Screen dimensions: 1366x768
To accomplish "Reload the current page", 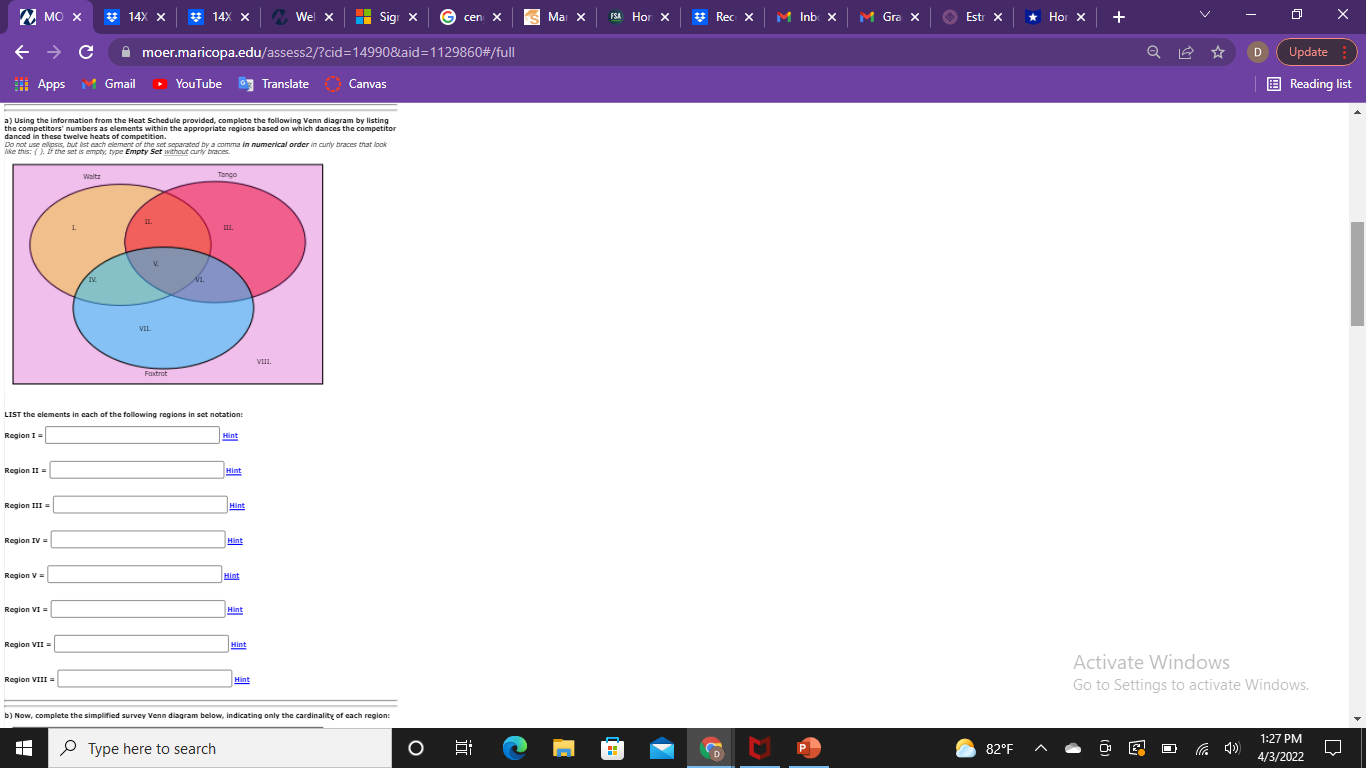I will coord(86,52).
